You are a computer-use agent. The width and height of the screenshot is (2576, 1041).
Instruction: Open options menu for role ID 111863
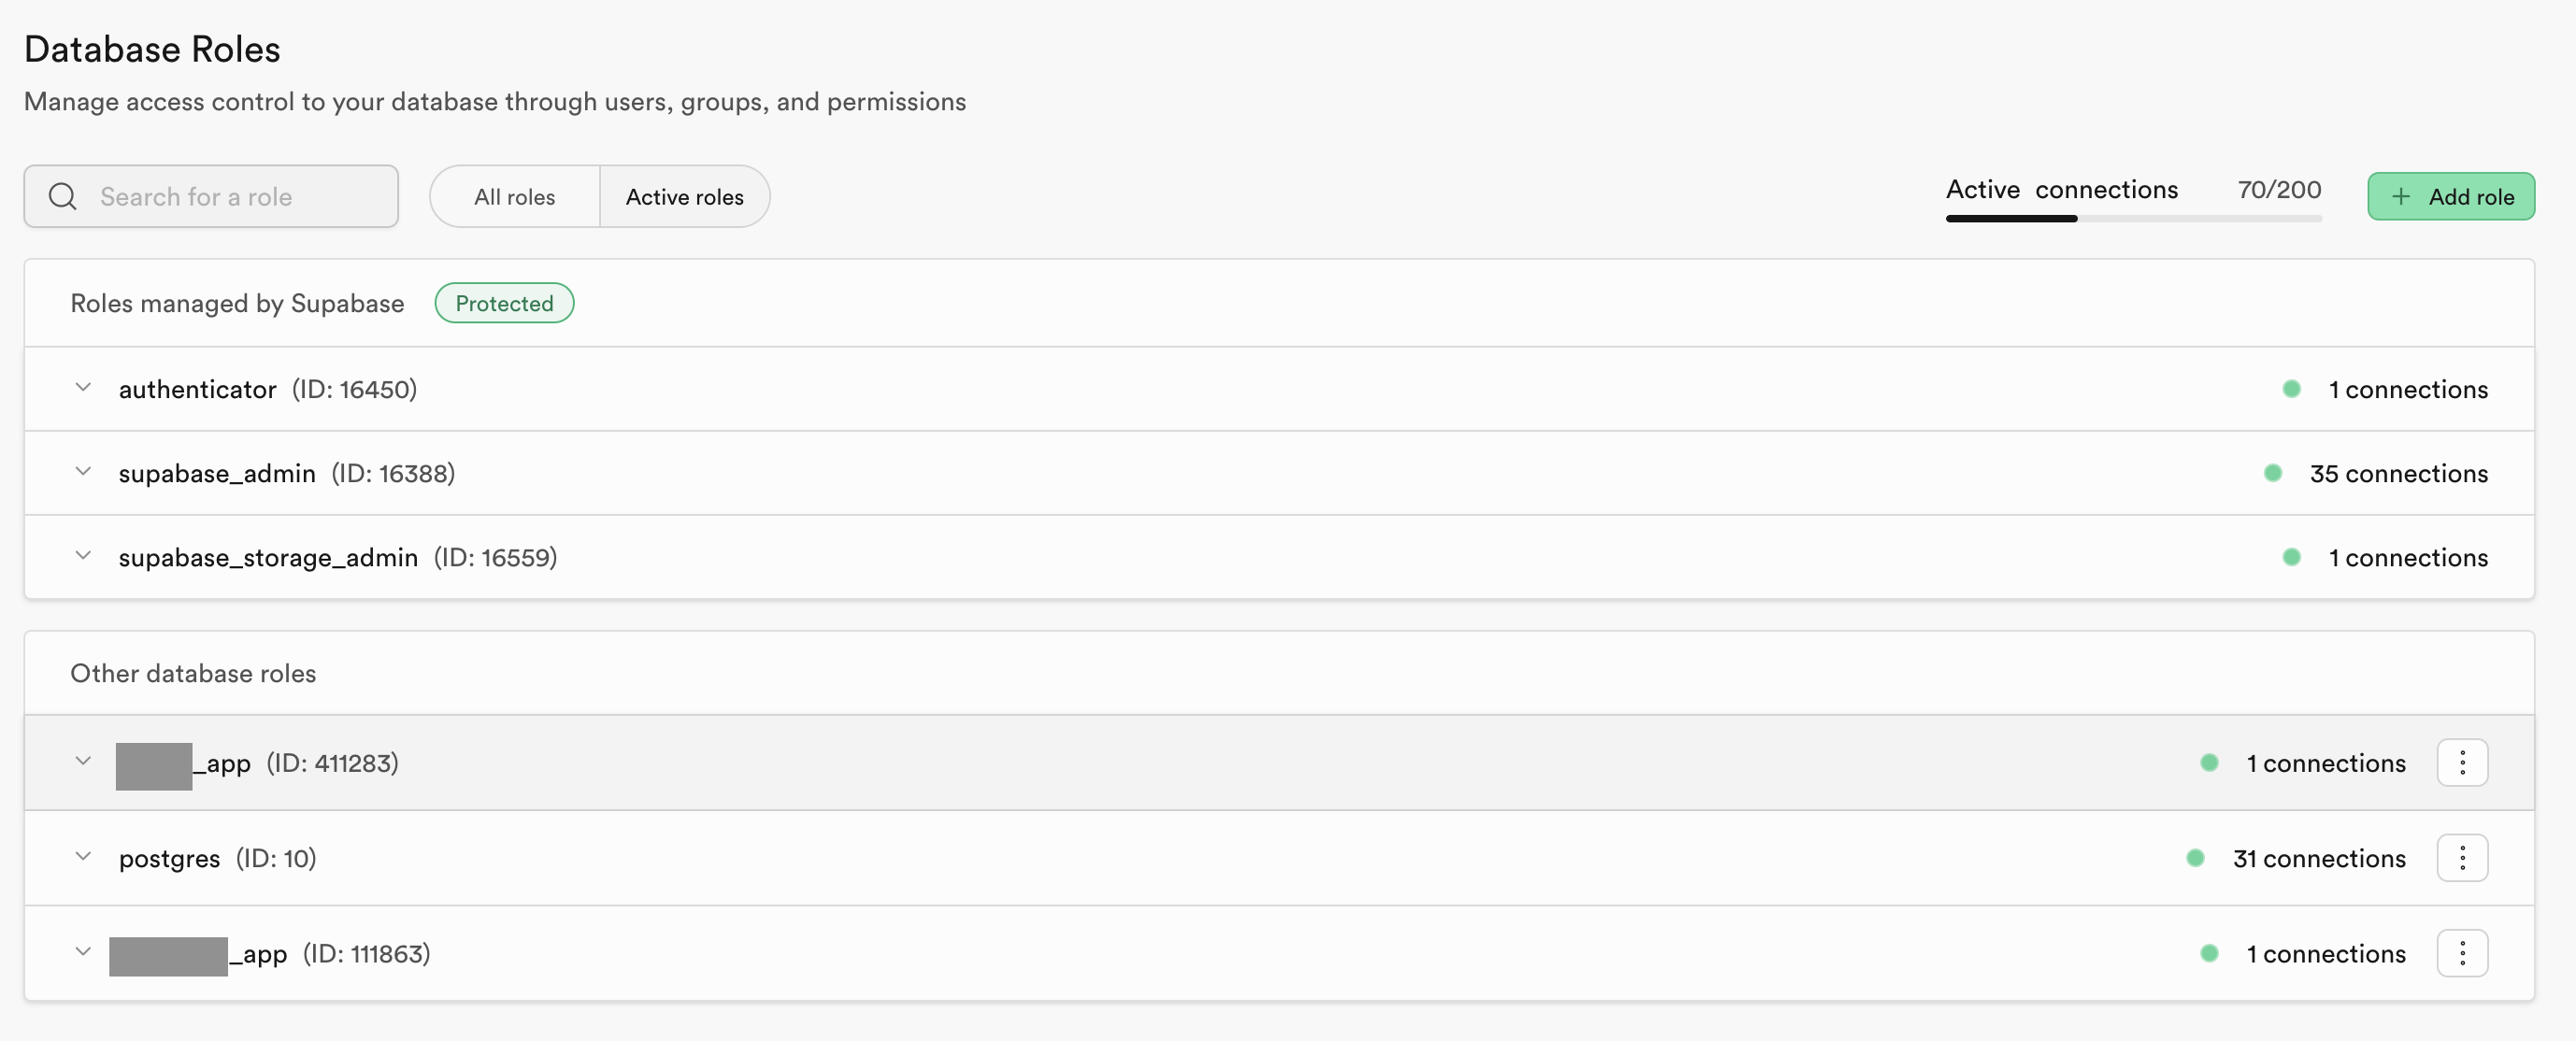(2461, 953)
